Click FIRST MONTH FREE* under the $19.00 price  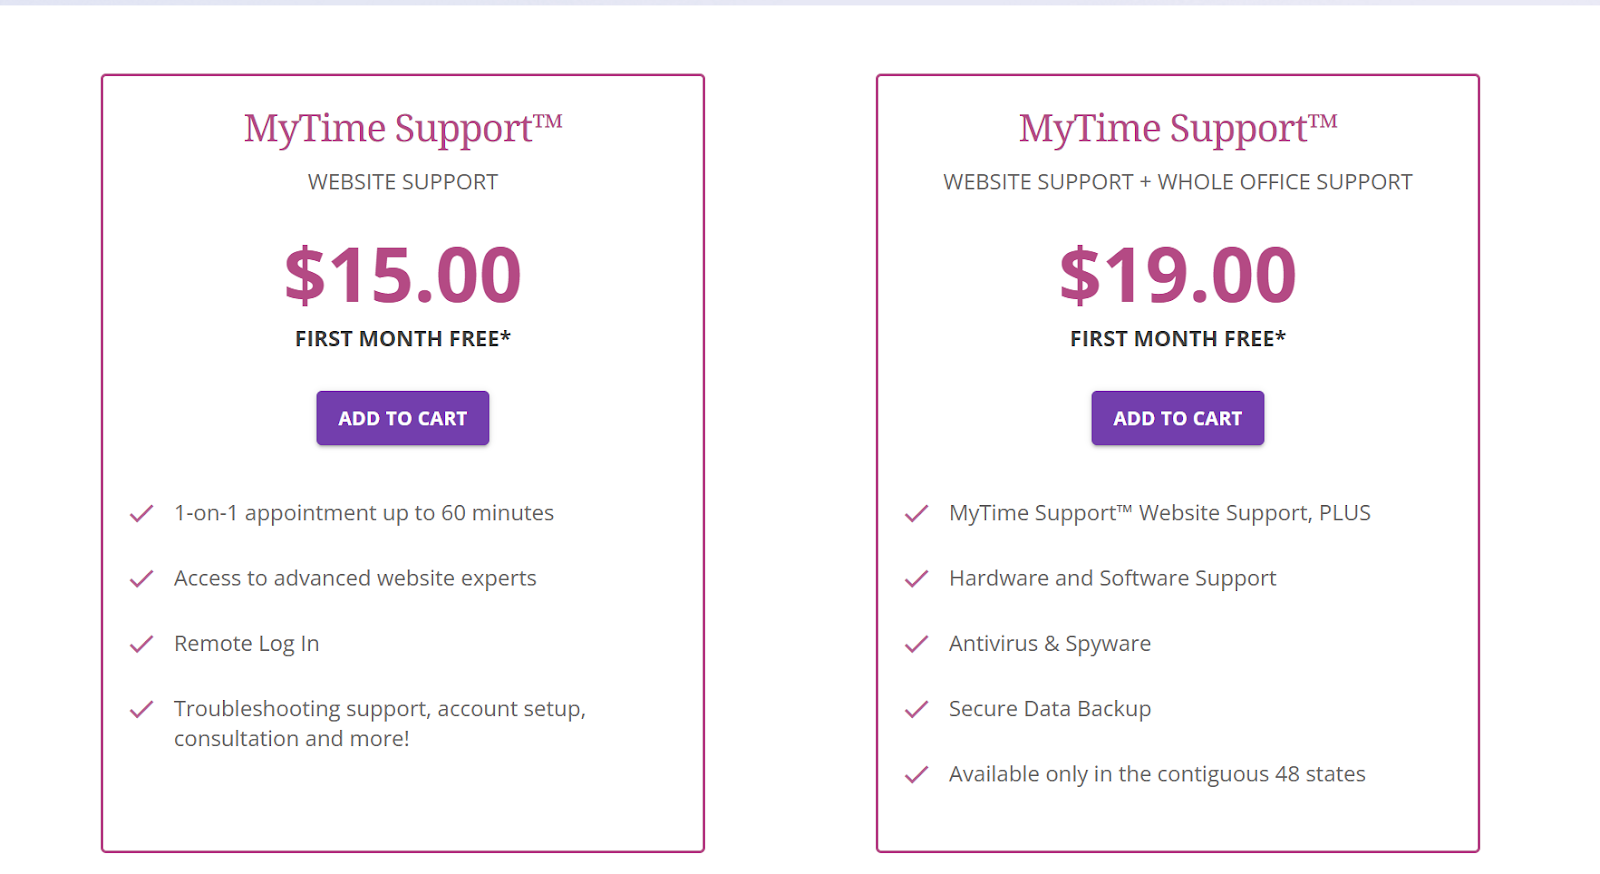(x=1177, y=339)
